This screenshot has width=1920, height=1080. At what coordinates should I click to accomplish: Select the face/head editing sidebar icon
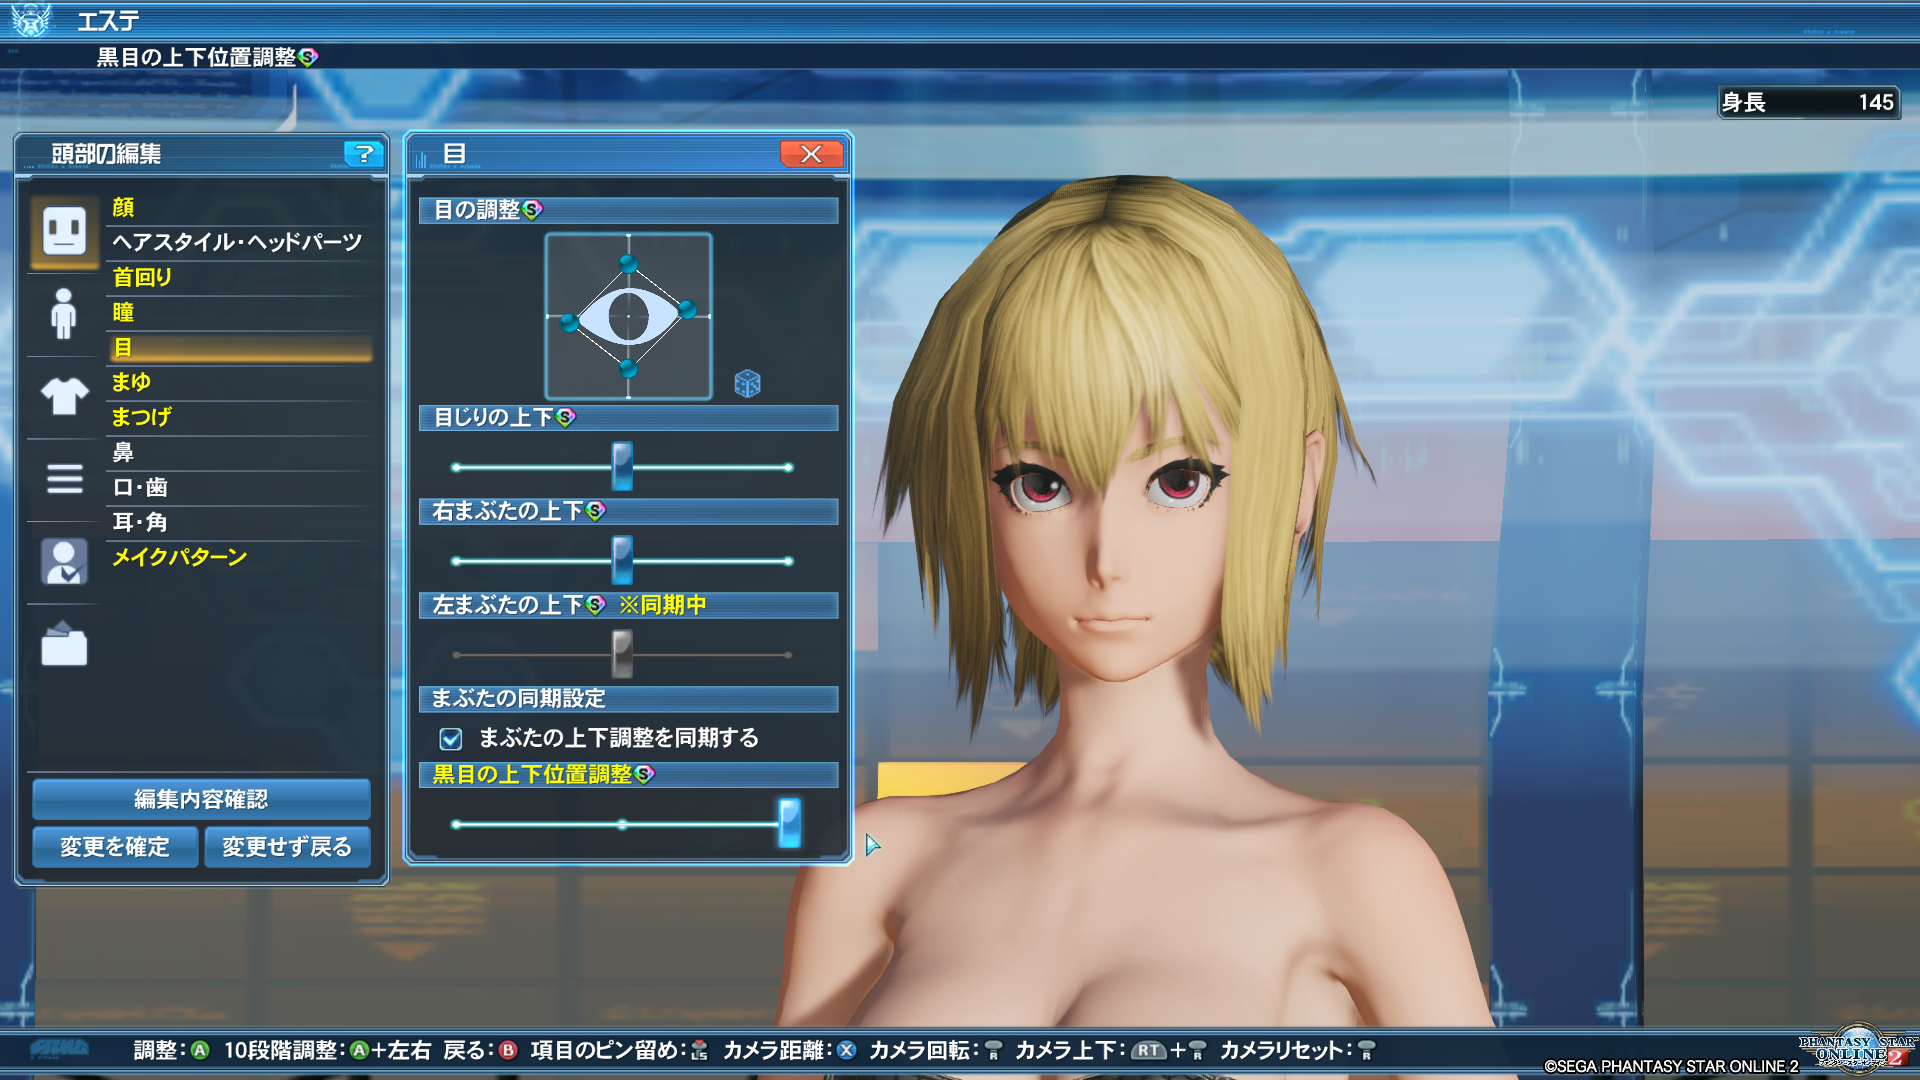point(64,232)
